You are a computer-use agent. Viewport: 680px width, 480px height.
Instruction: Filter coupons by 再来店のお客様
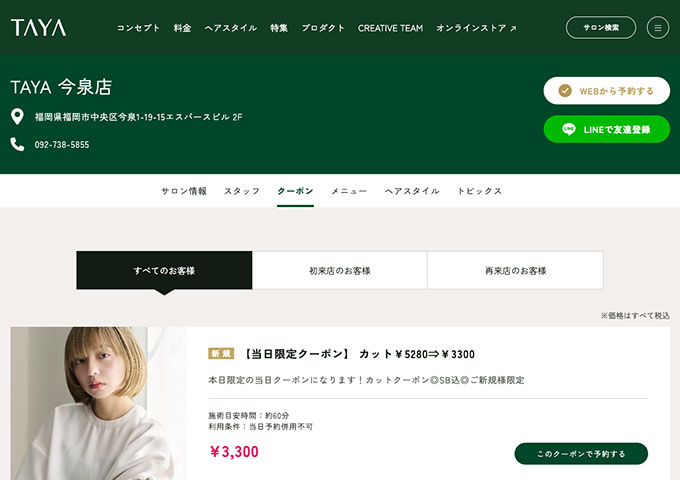tap(515, 270)
